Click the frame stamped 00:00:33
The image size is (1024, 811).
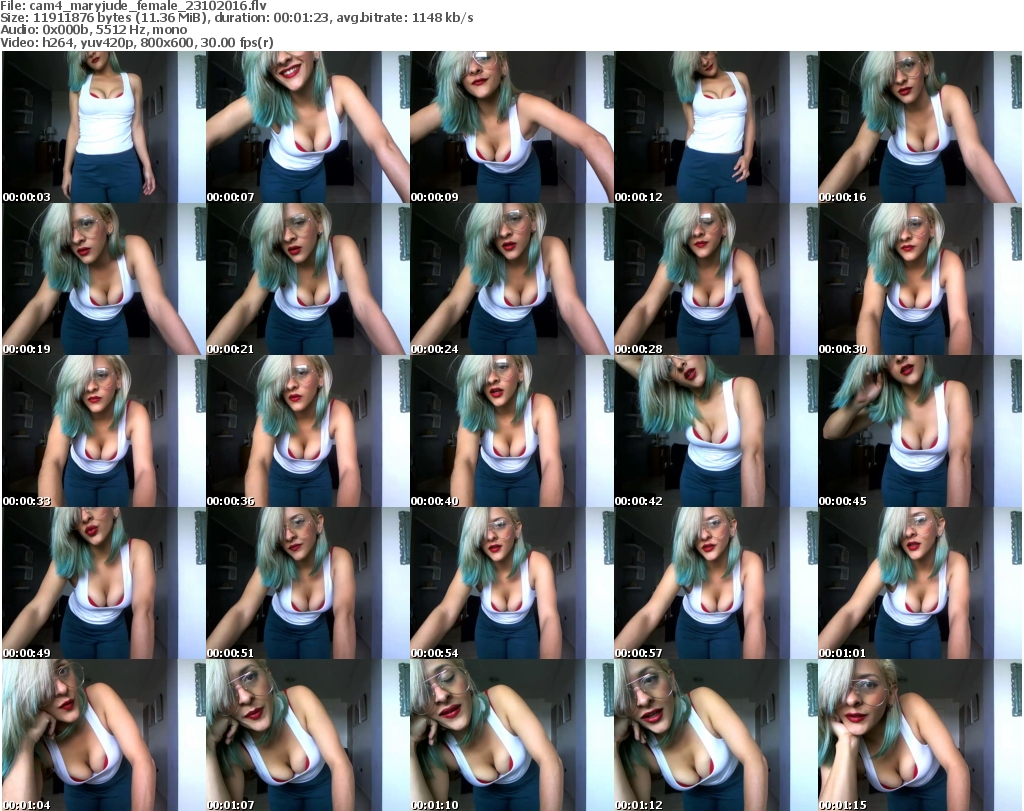click(103, 431)
